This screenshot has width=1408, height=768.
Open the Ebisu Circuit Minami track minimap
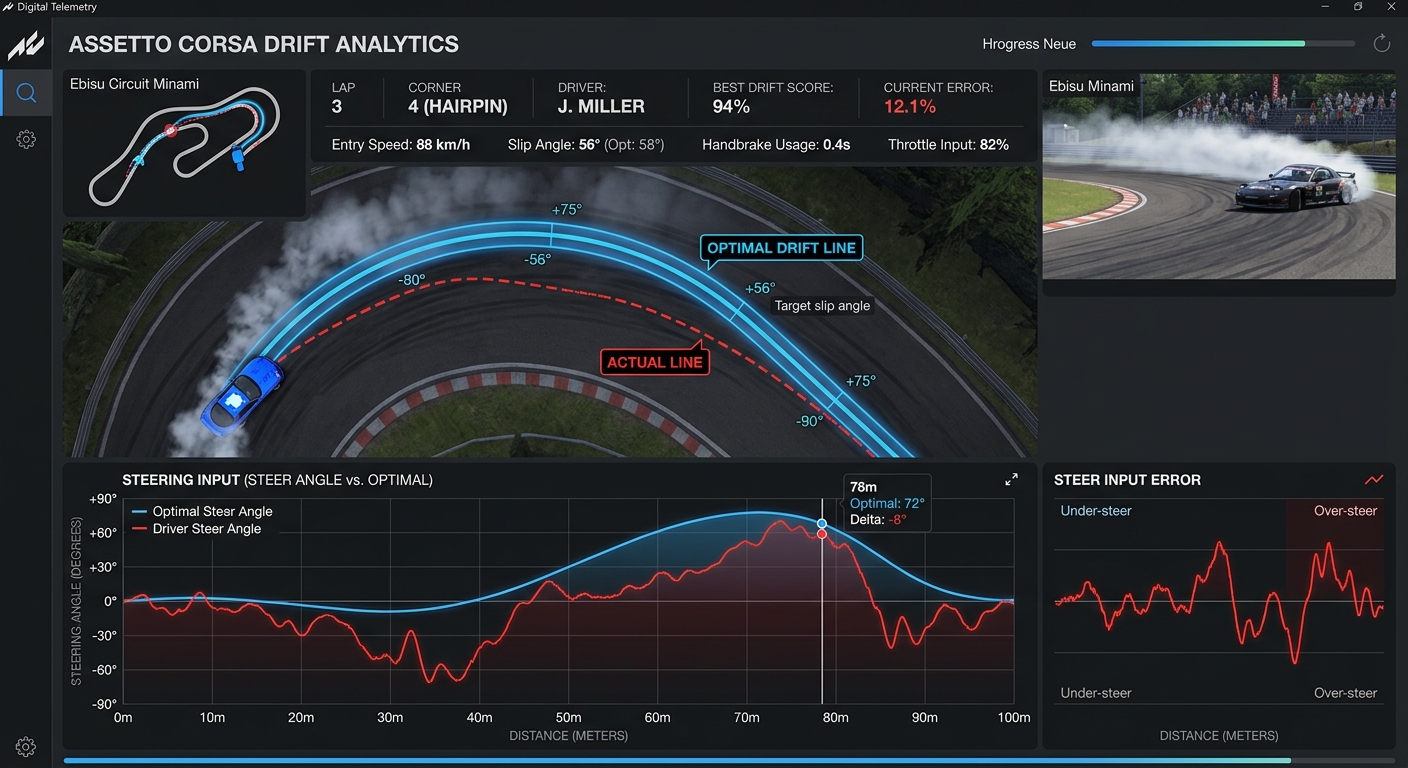click(184, 143)
